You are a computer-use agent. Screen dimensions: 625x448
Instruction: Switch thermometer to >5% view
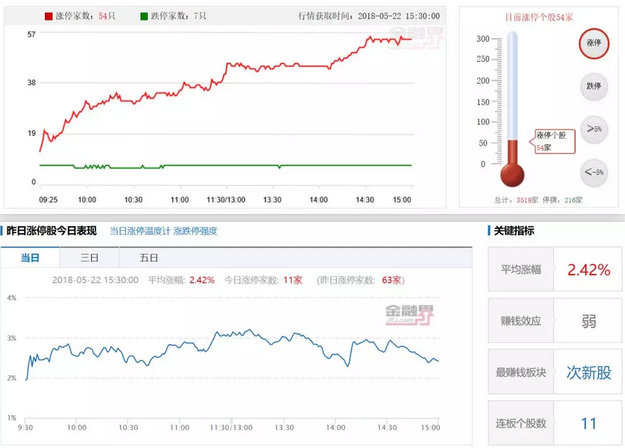593,129
